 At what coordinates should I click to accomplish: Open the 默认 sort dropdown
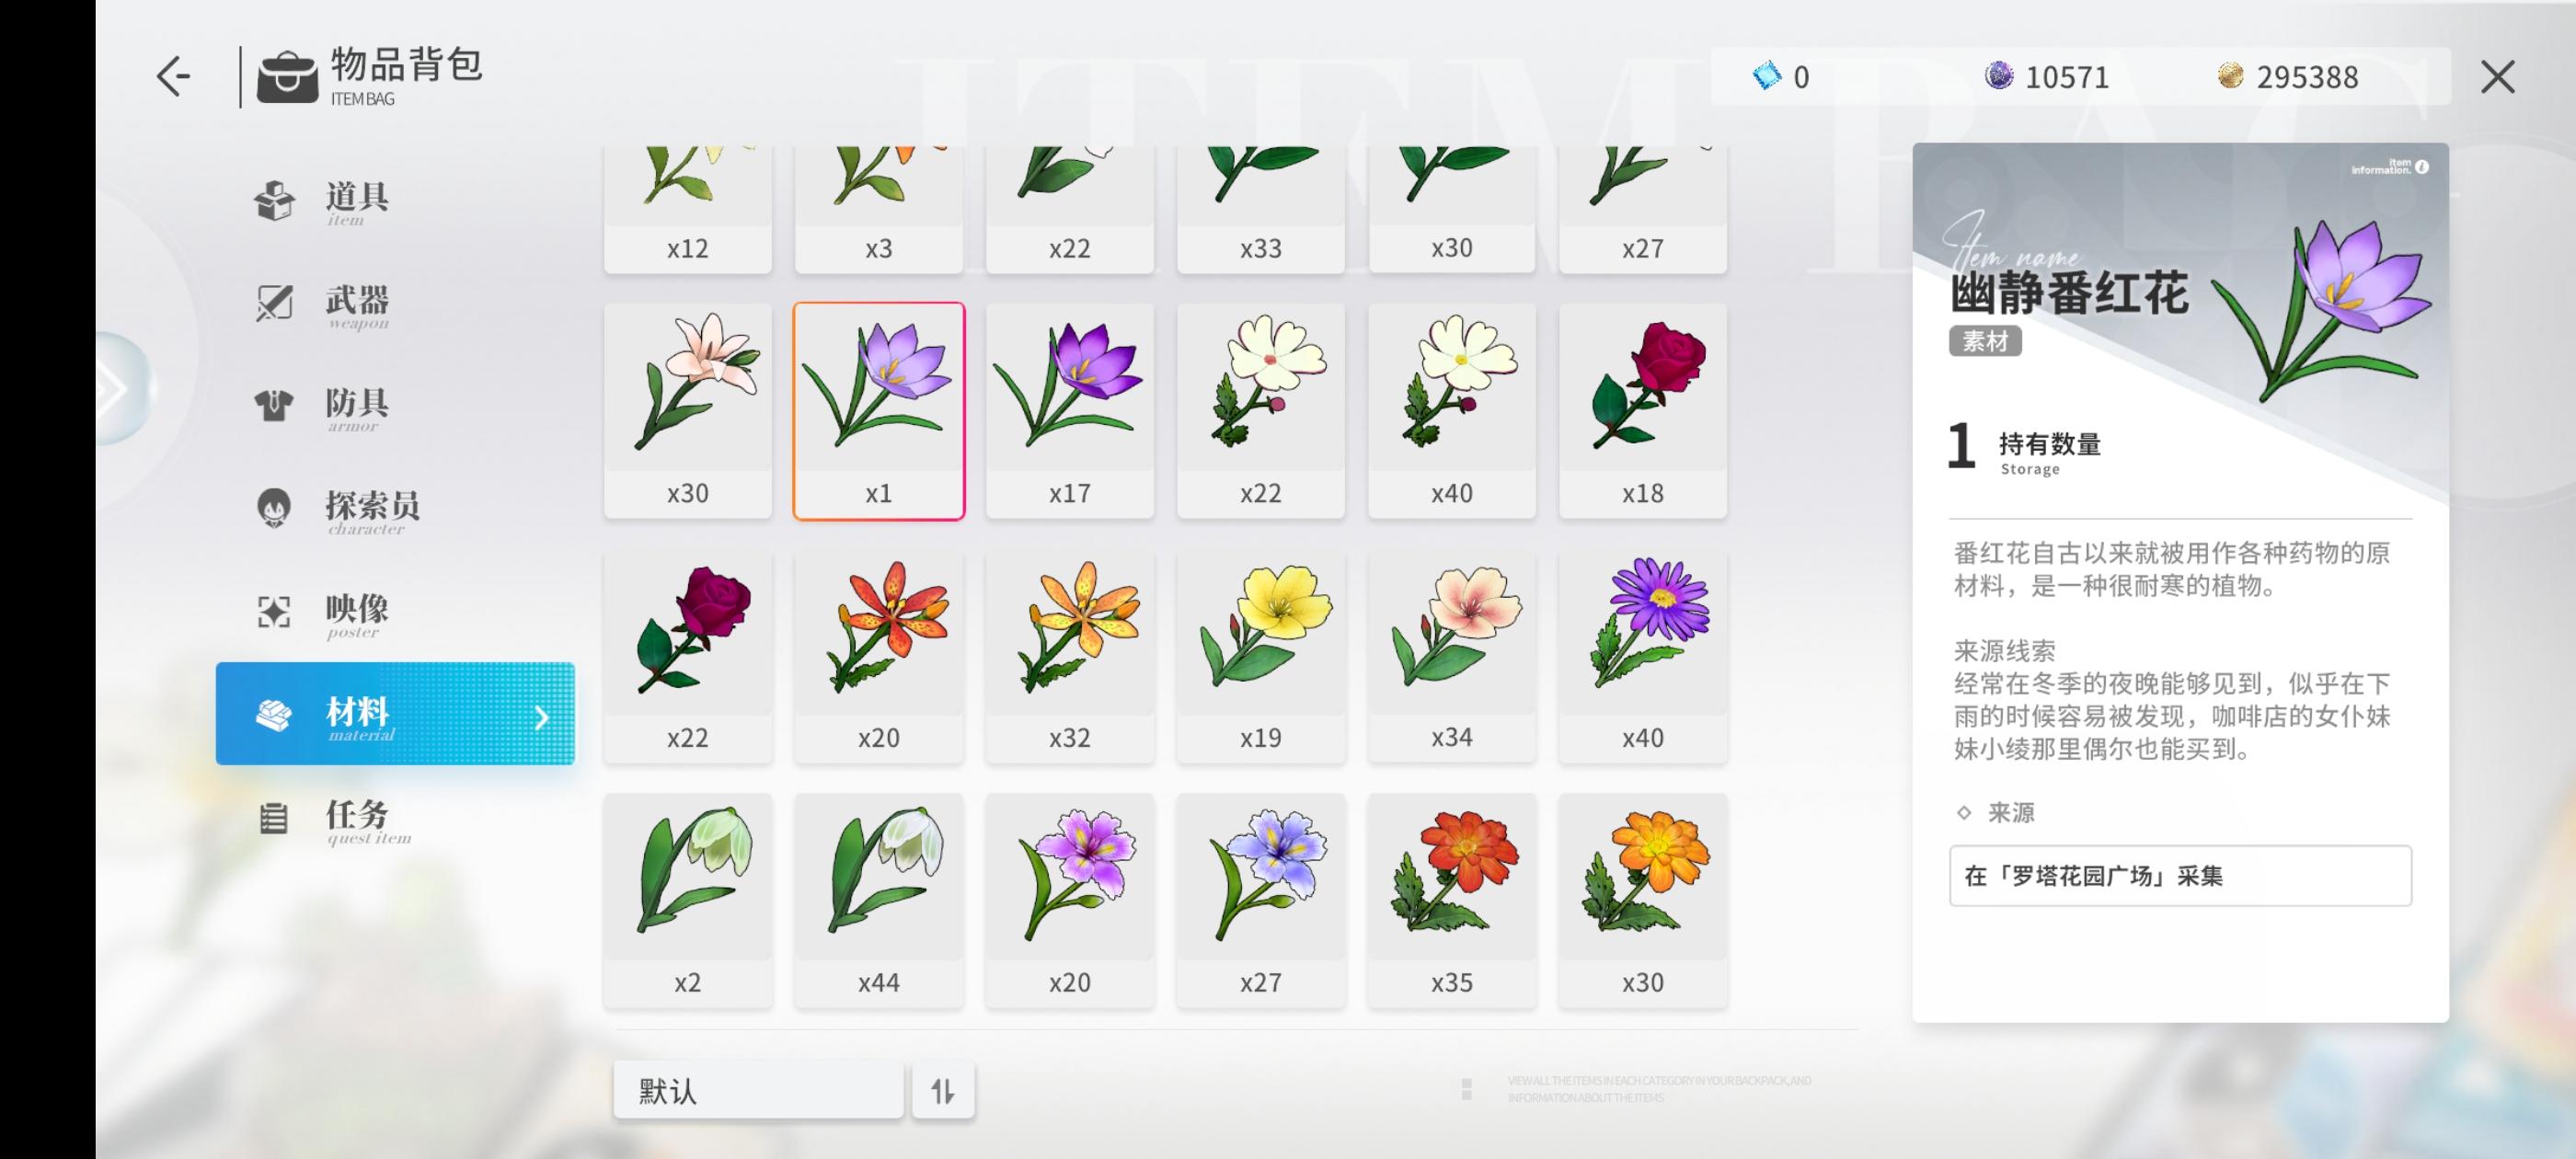[x=758, y=1090]
